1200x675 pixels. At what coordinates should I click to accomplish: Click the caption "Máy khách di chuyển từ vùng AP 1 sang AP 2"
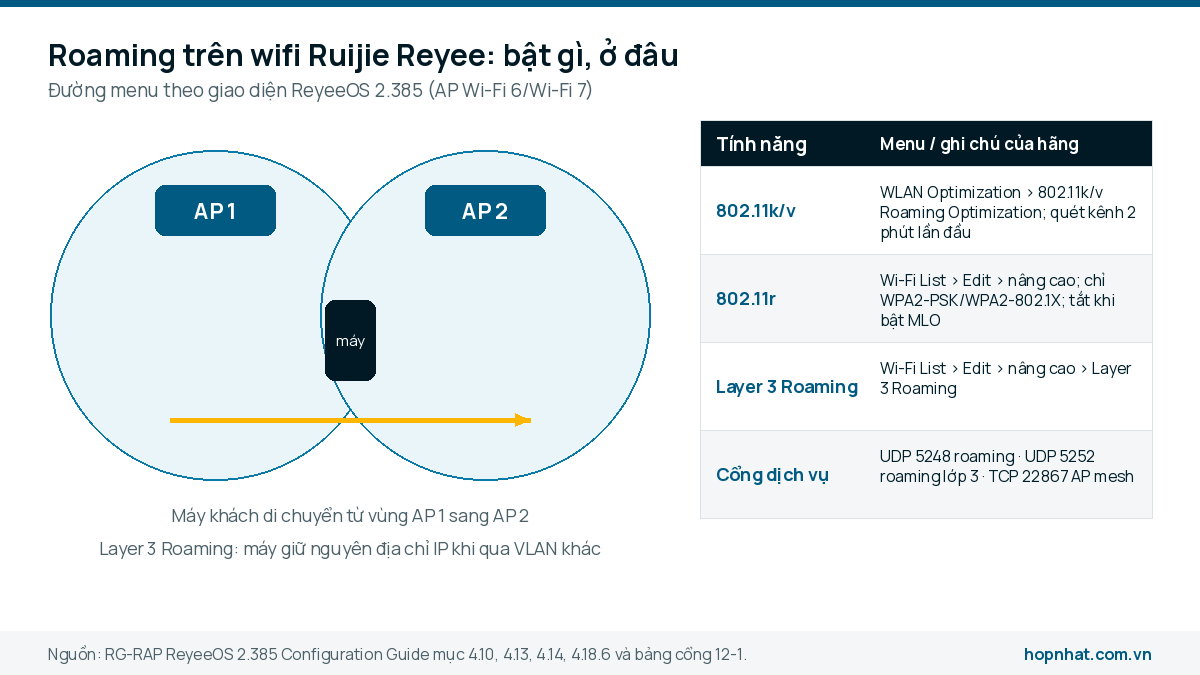click(x=350, y=516)
